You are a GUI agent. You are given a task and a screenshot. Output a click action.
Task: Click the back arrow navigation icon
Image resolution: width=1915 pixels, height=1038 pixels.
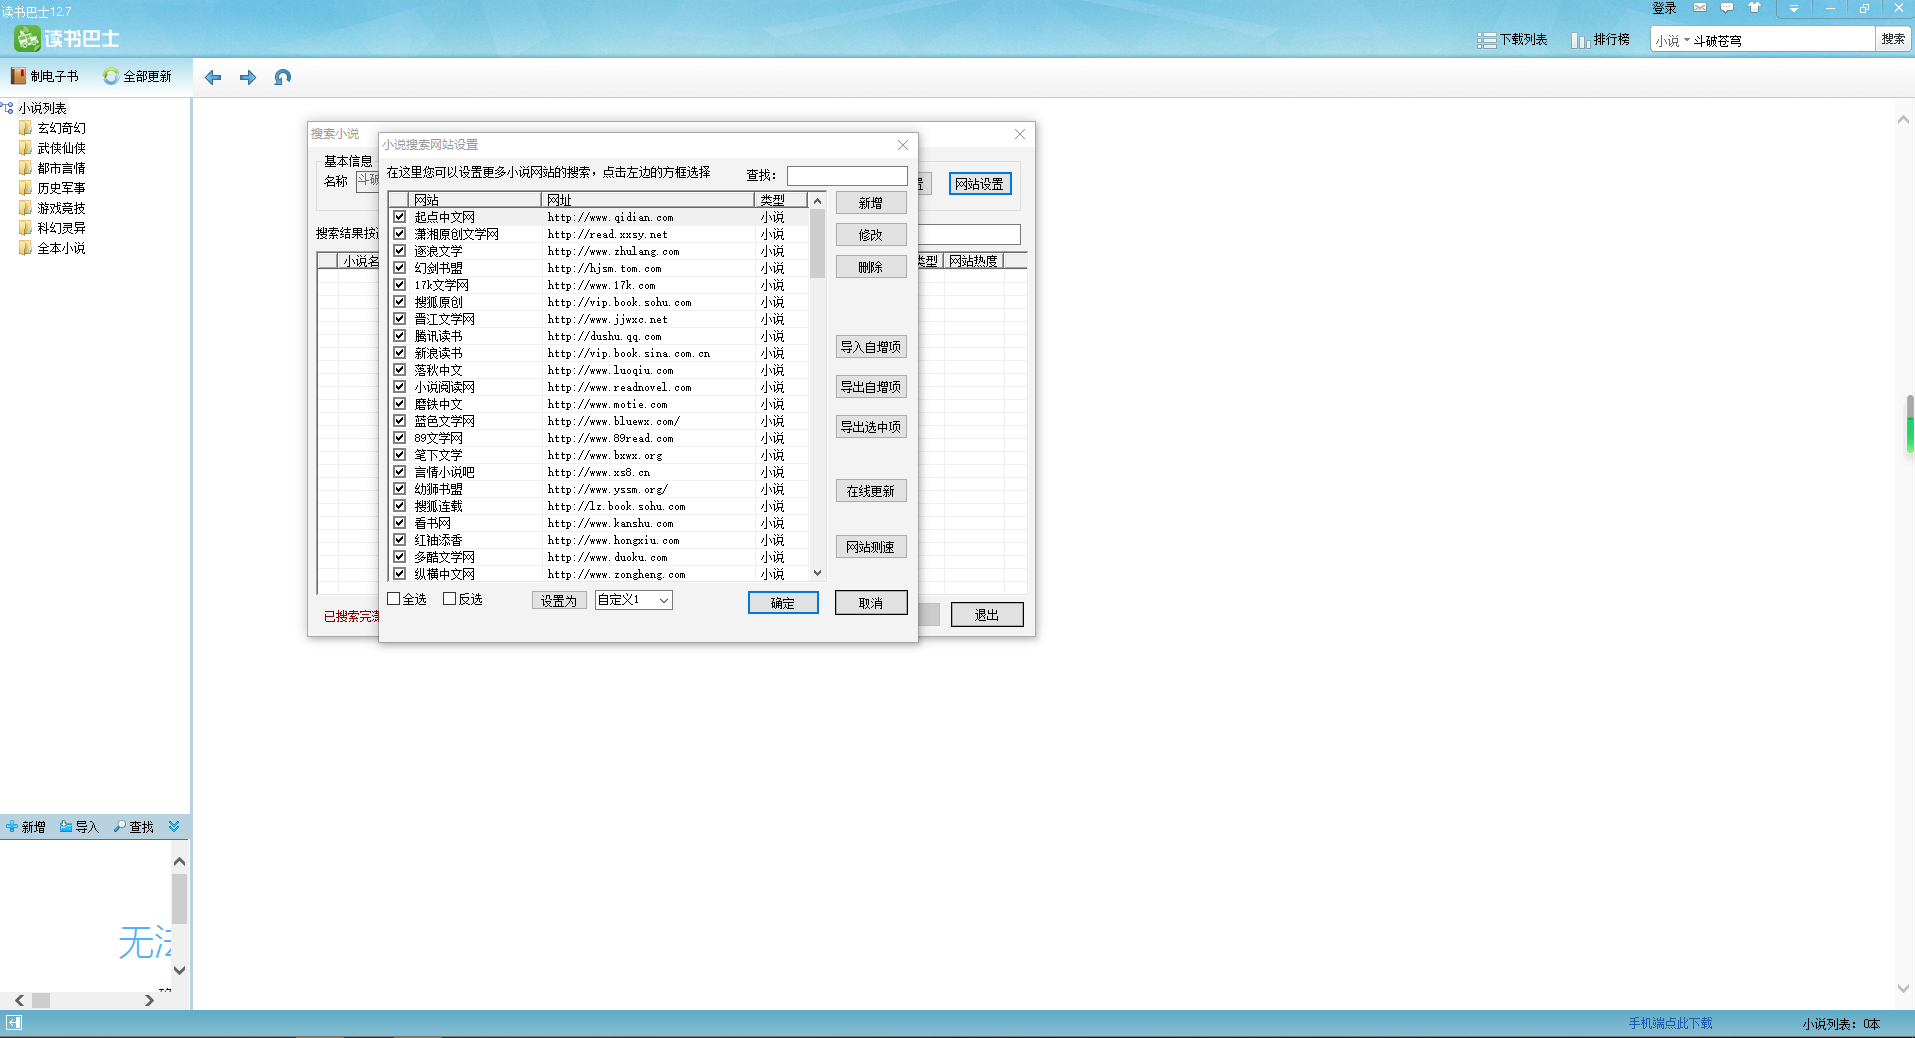tap(213, 77)
